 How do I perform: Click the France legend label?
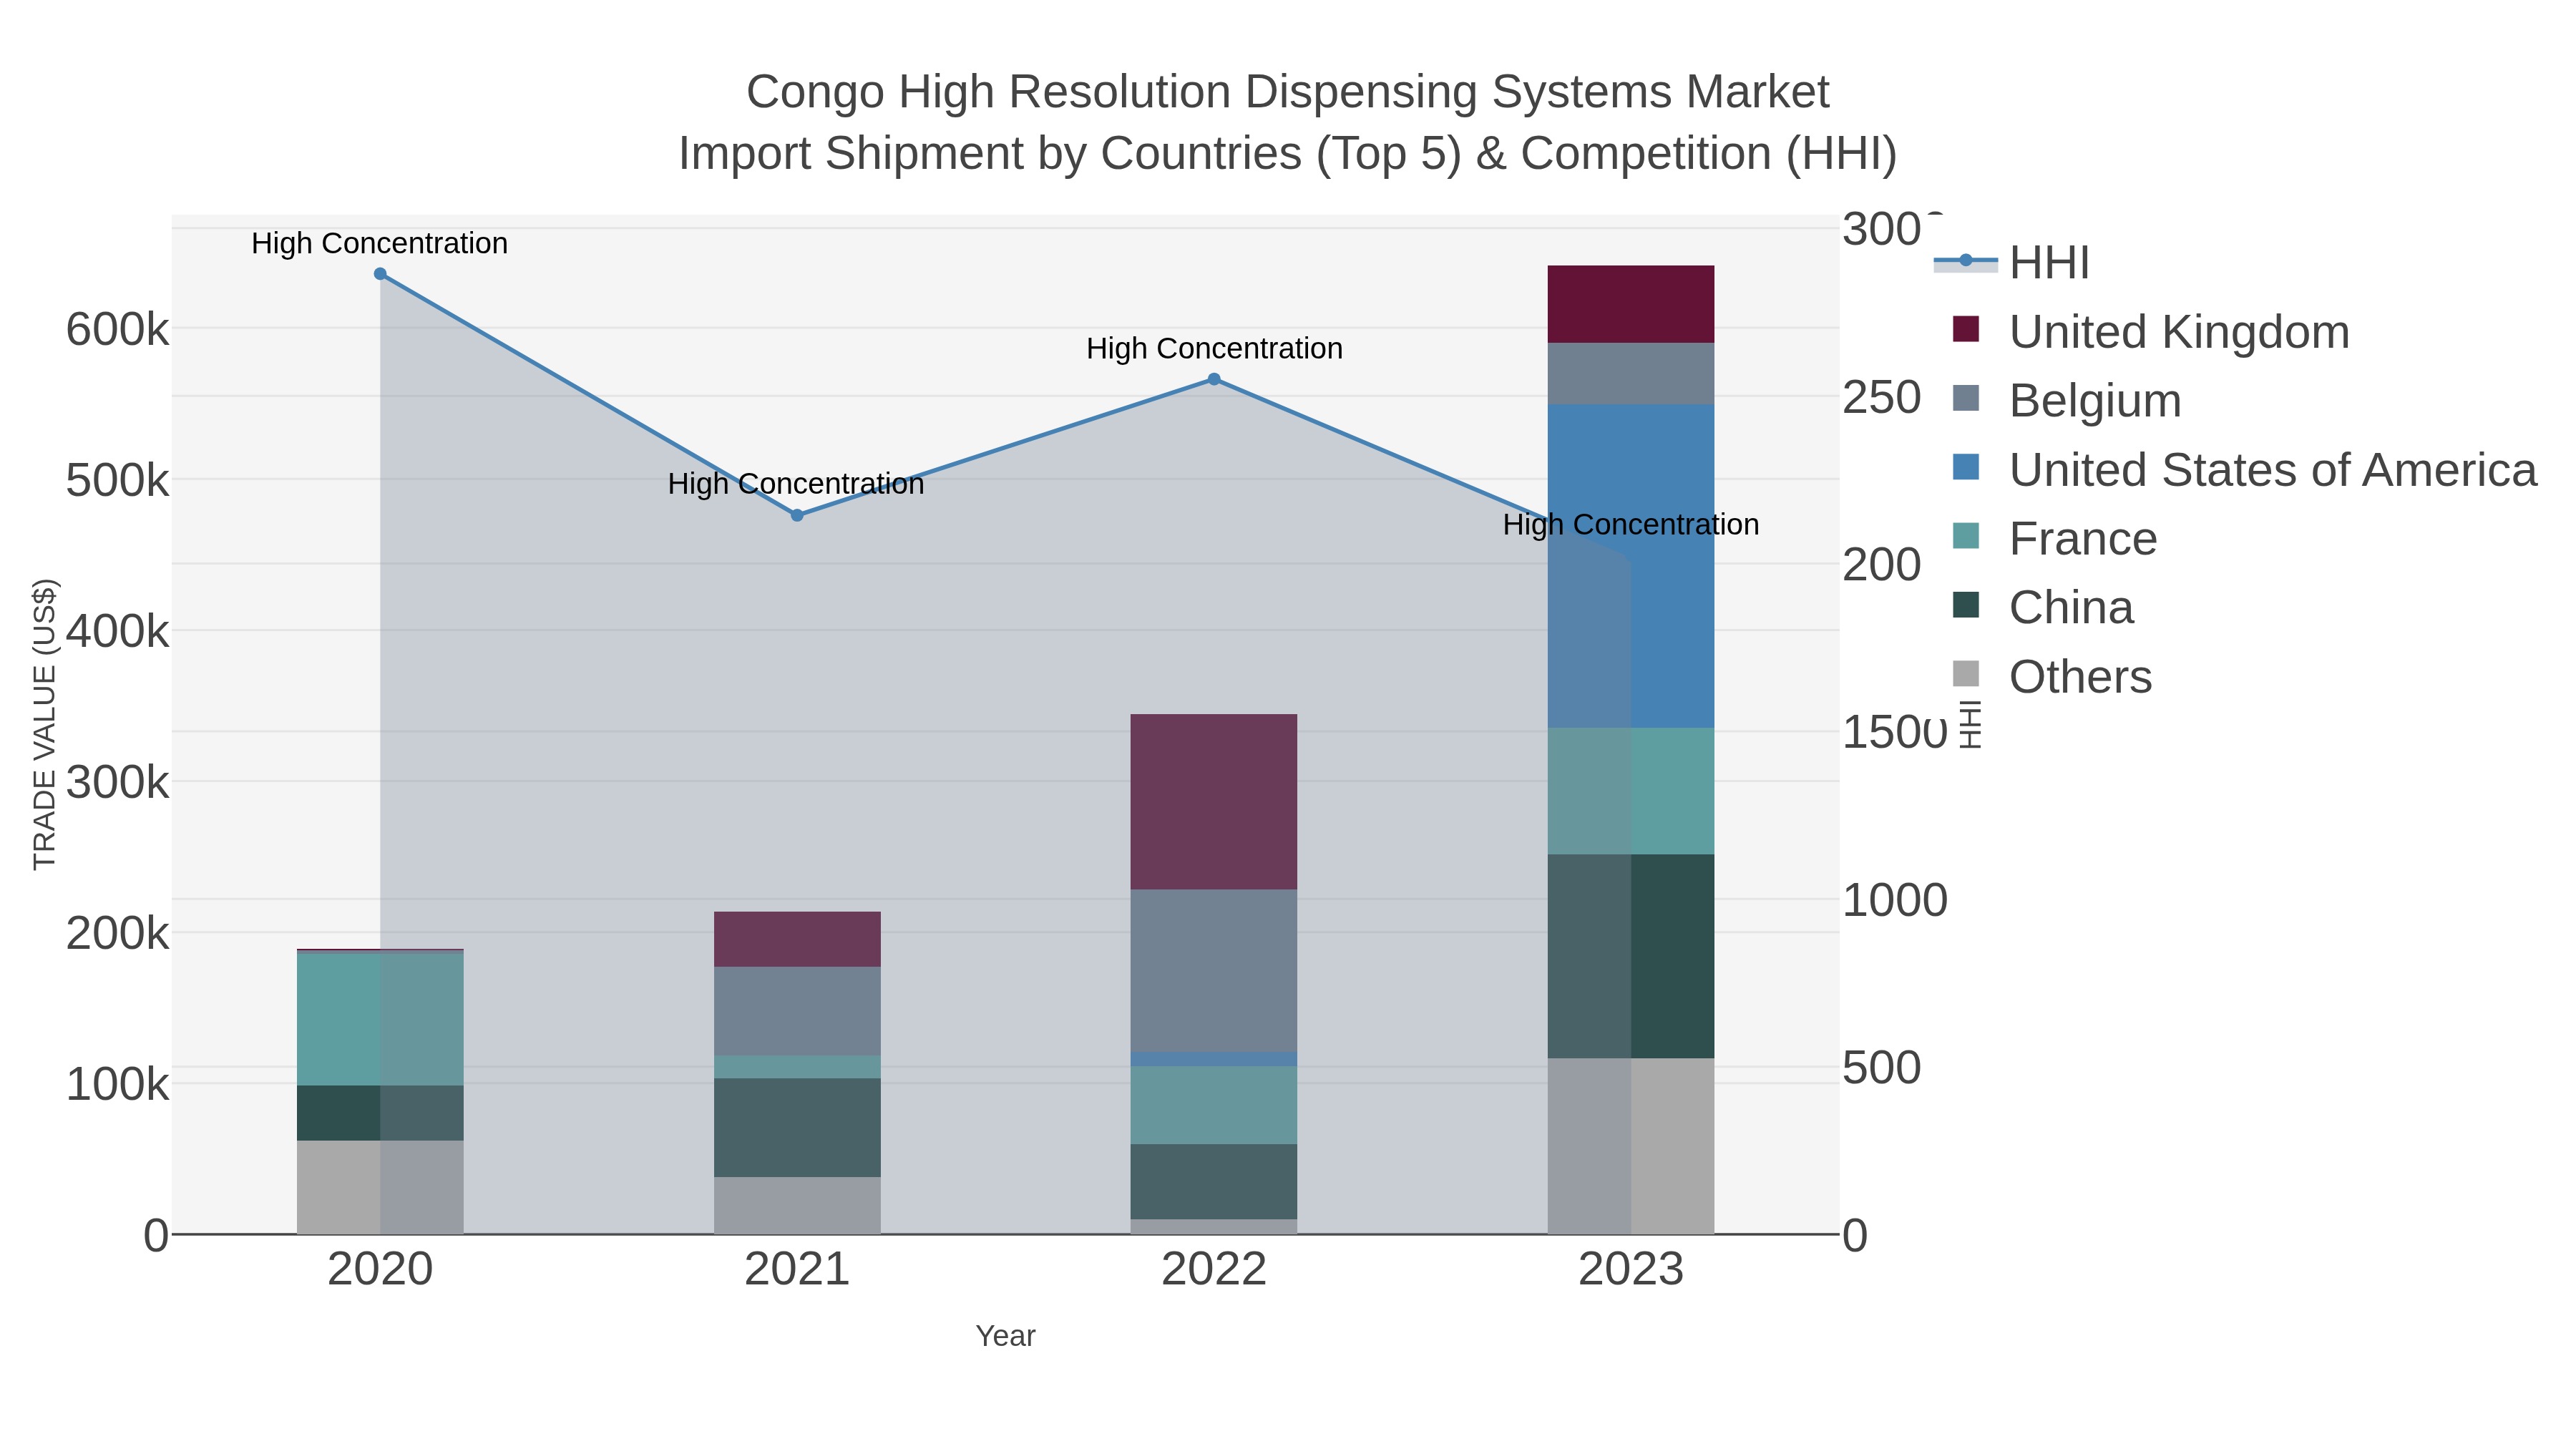coord(2083,538)
